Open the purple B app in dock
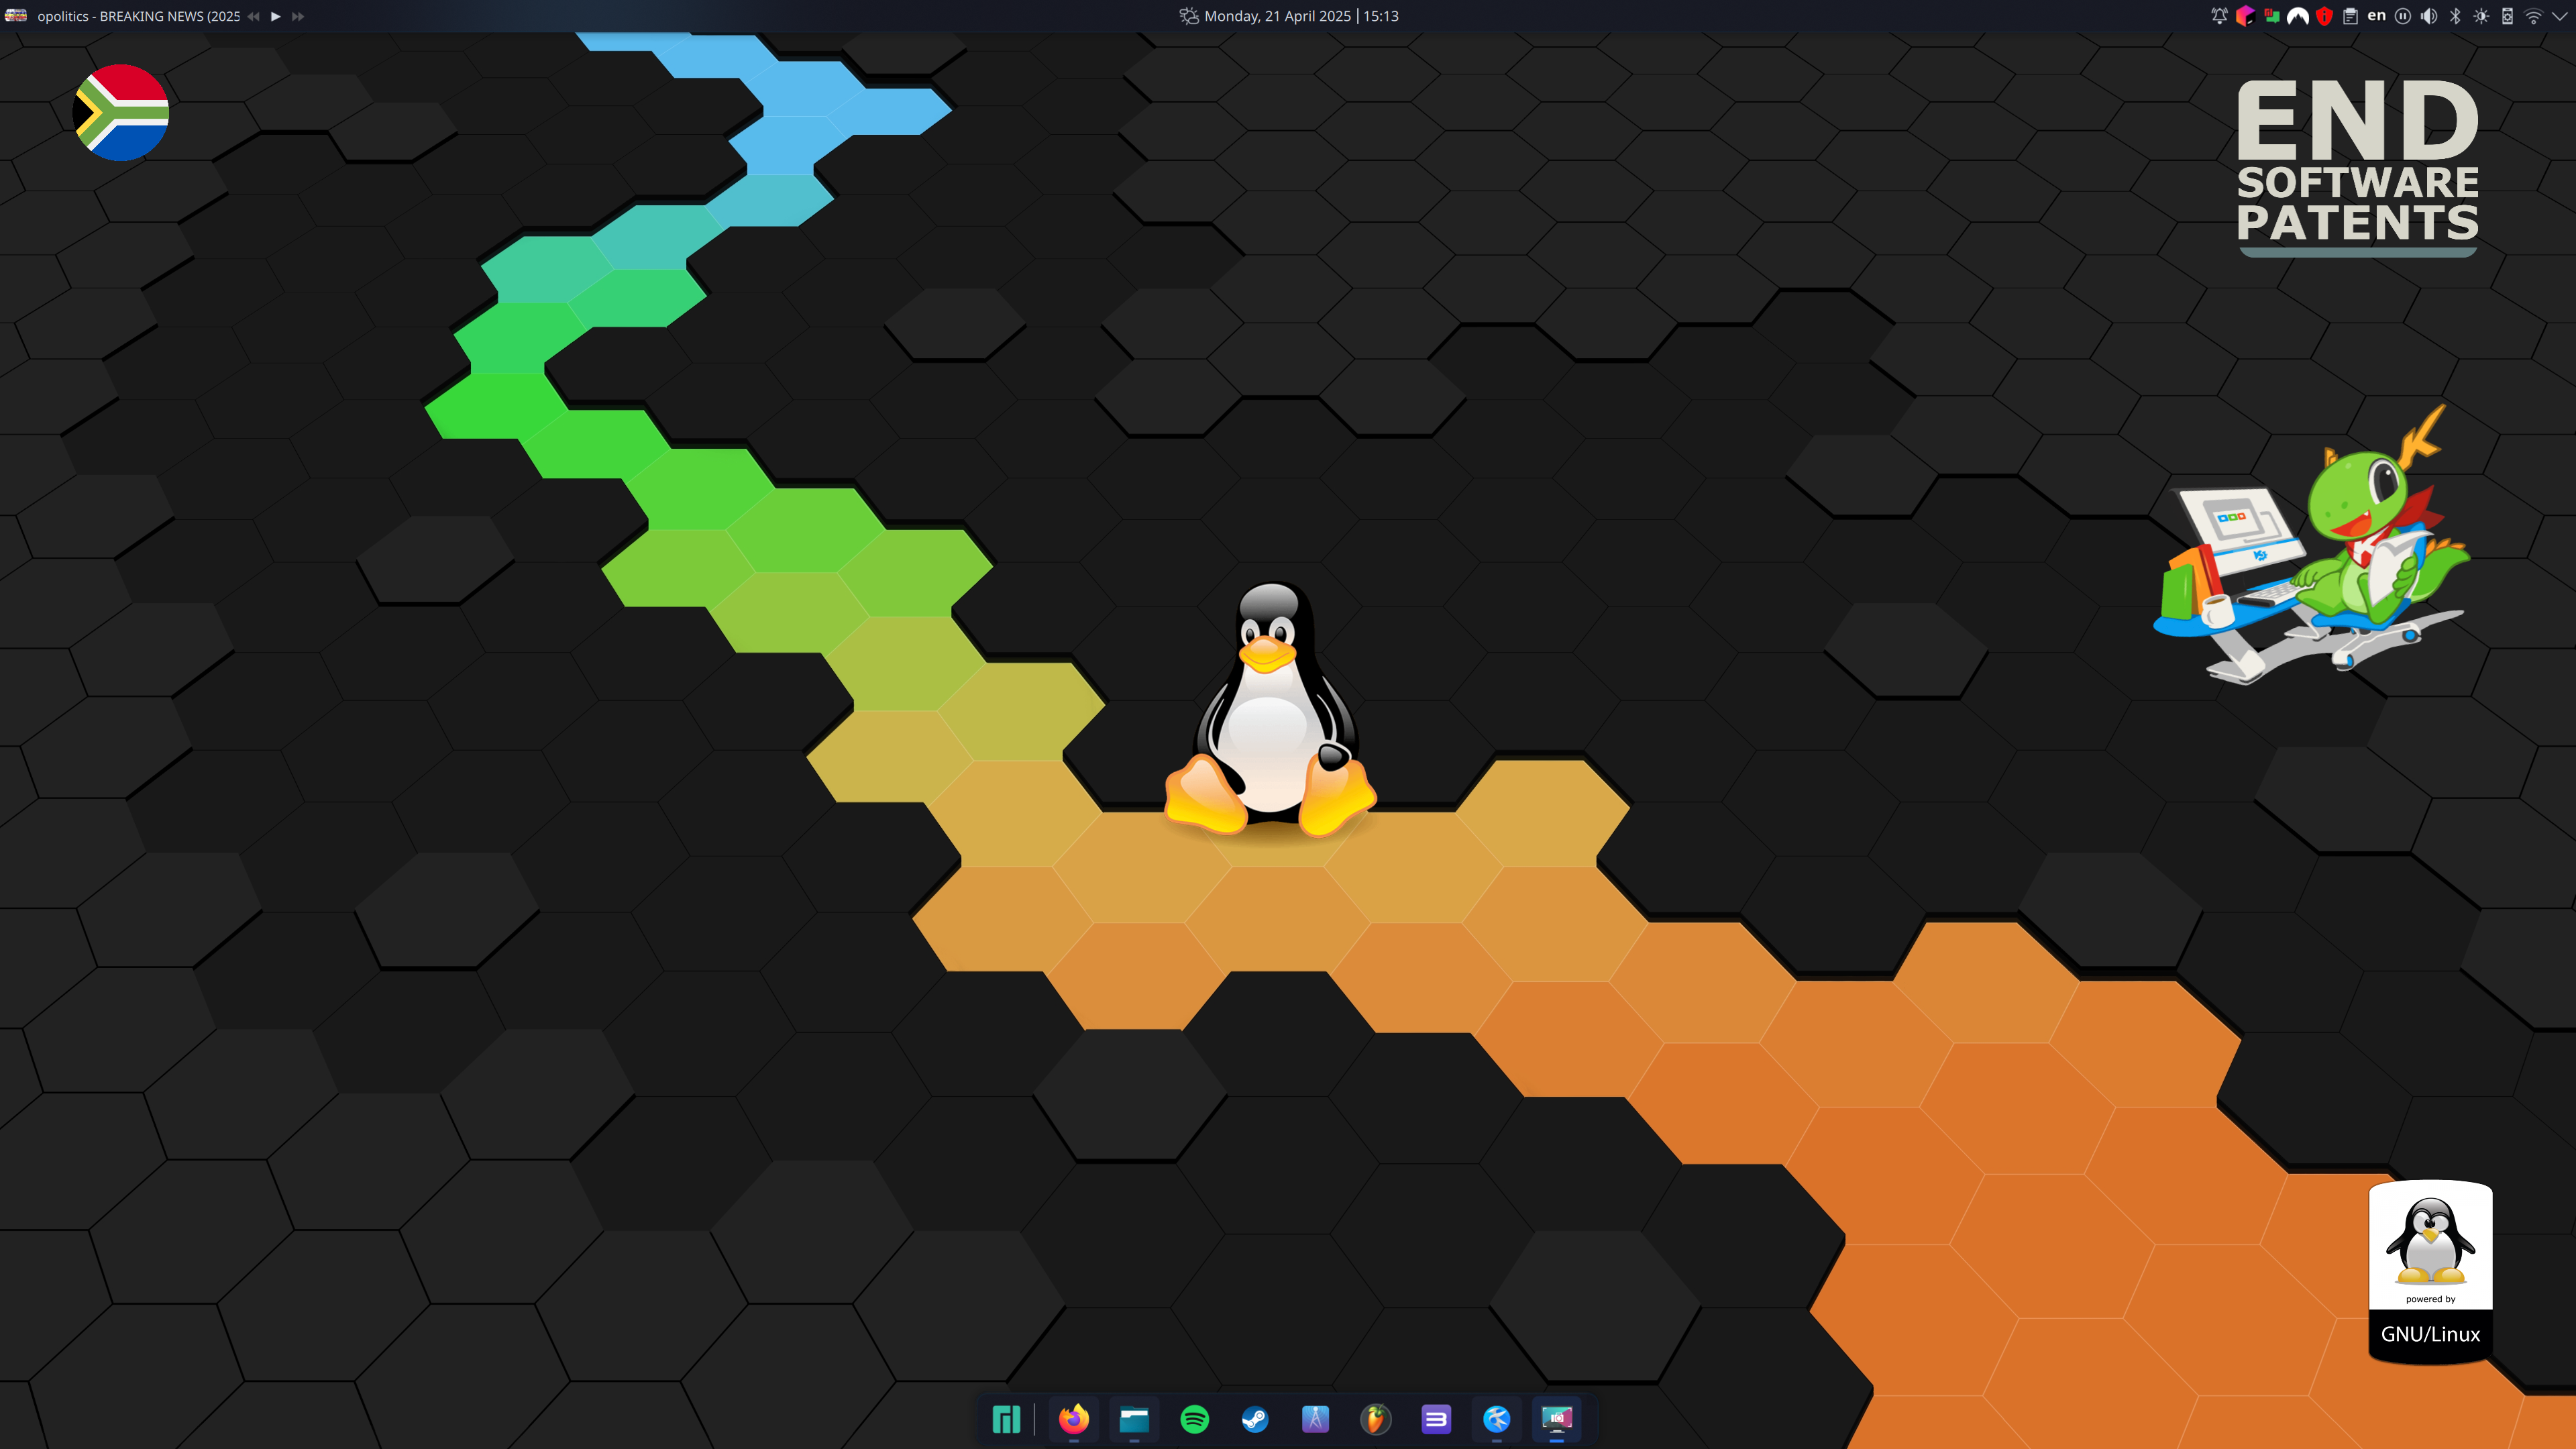This screenshot has height=1449, width=2576. point(1436,1419)
